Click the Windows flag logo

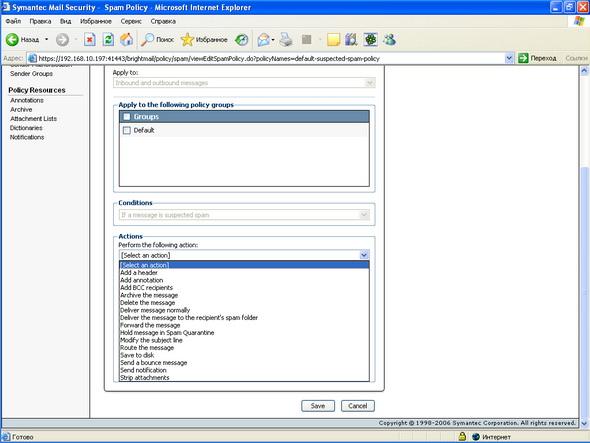(579, 21)
